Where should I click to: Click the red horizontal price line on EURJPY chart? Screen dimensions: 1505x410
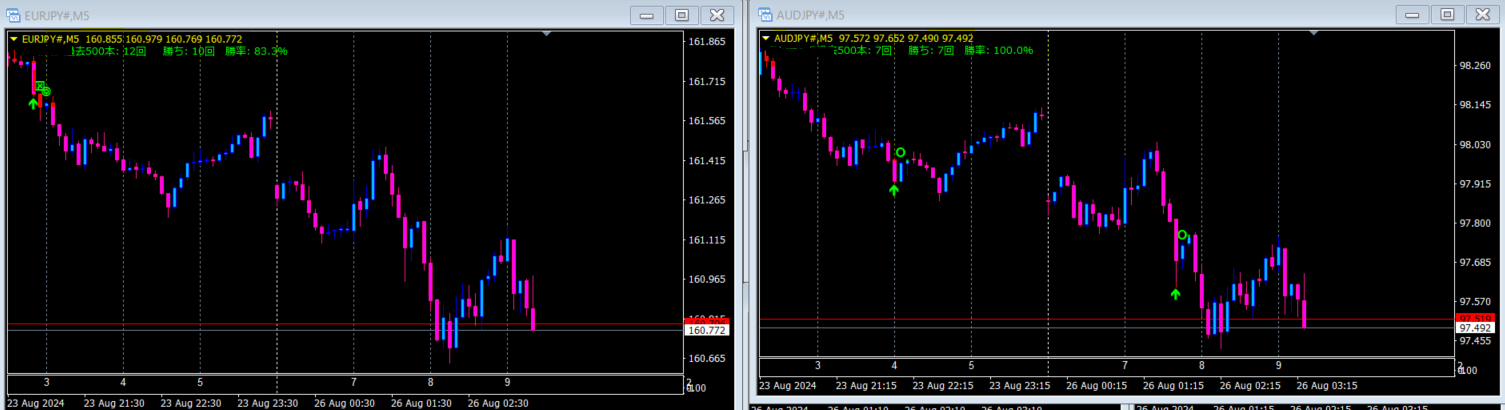click(x=344, y=324)
